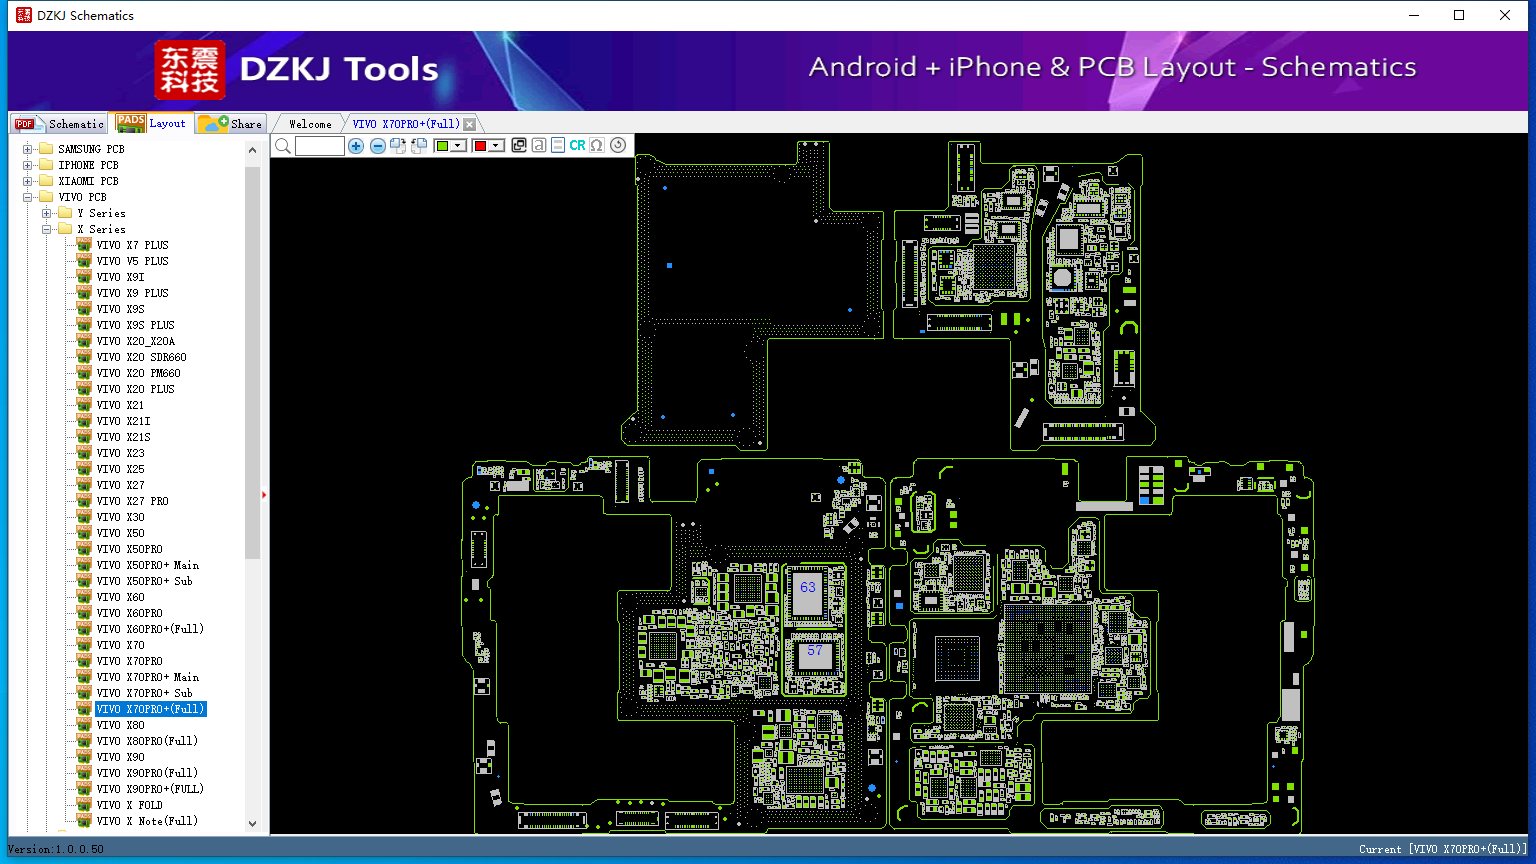The height and width of the screenshot is (864, 1536).
Task: Click the board icon beside VIVO X7 PLUS
Action: [84, 245]
